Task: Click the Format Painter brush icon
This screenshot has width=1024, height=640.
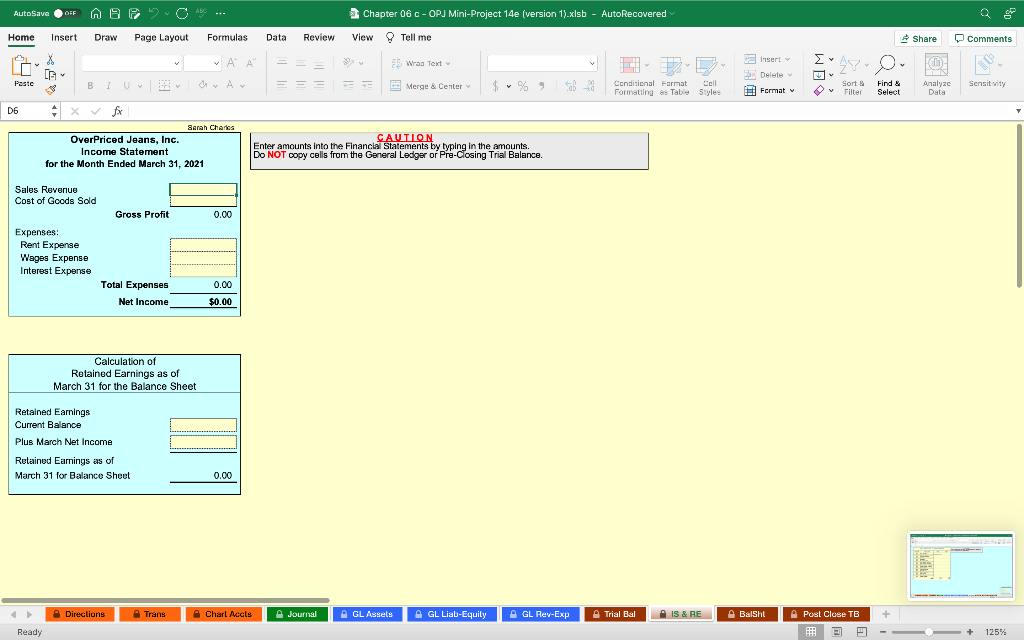Action: [50, 89]
